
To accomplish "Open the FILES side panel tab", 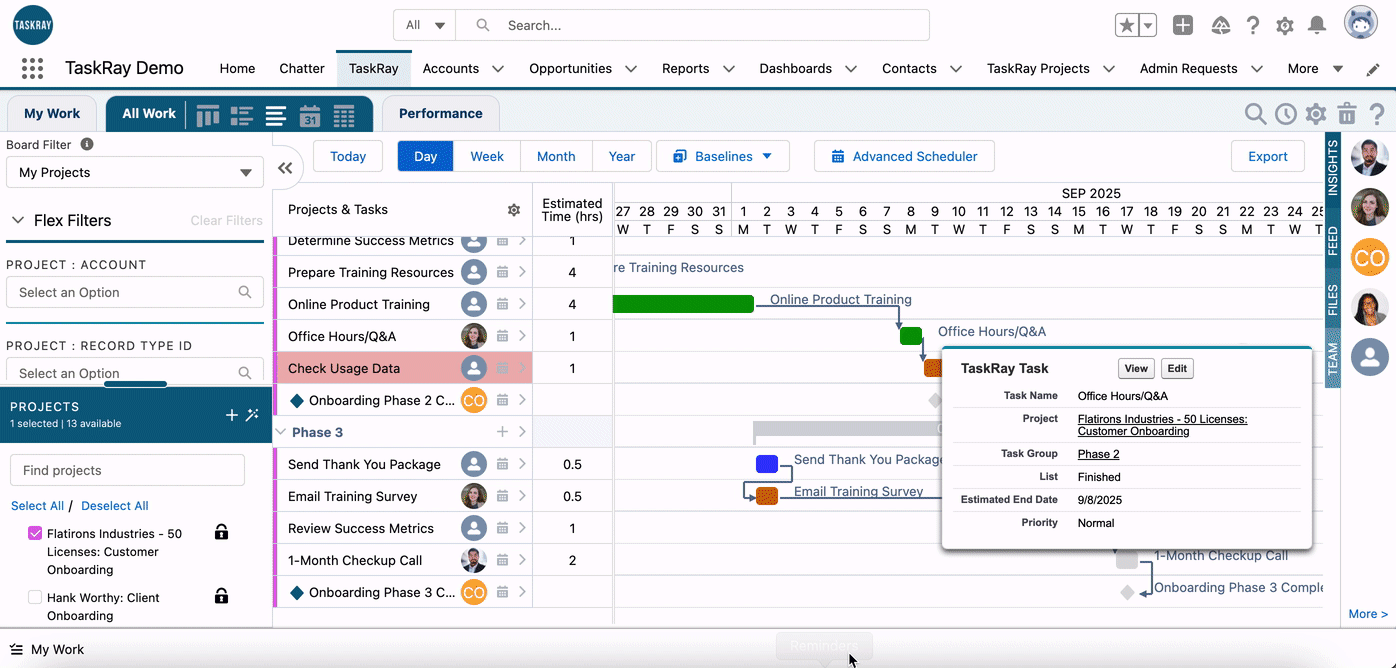I will (1333, 299).
